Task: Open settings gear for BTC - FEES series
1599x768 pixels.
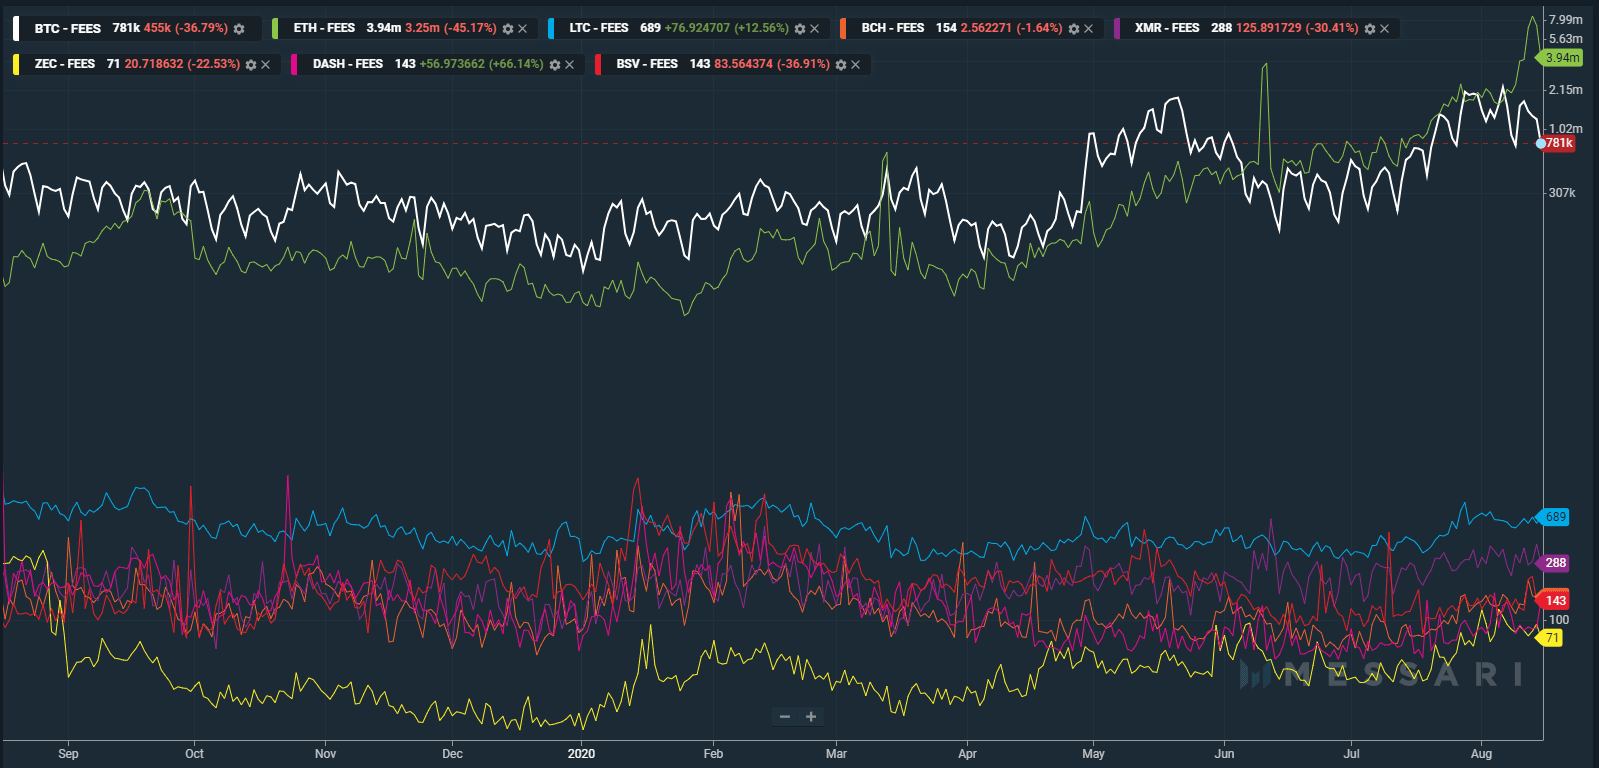Action: 239,29
